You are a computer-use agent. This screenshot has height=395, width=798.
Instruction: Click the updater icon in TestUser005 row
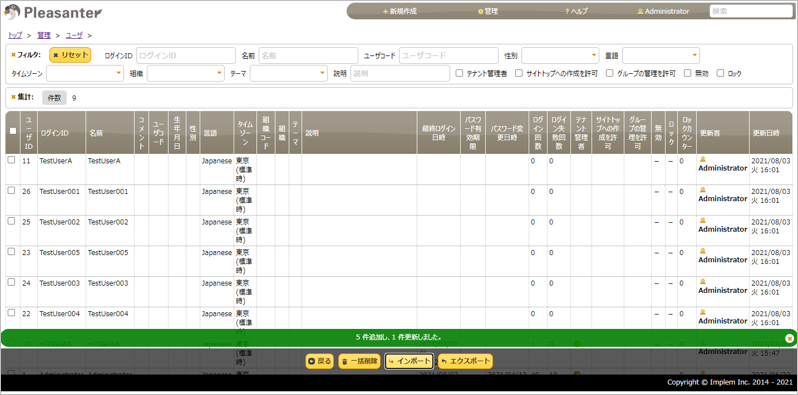[703, 251]
